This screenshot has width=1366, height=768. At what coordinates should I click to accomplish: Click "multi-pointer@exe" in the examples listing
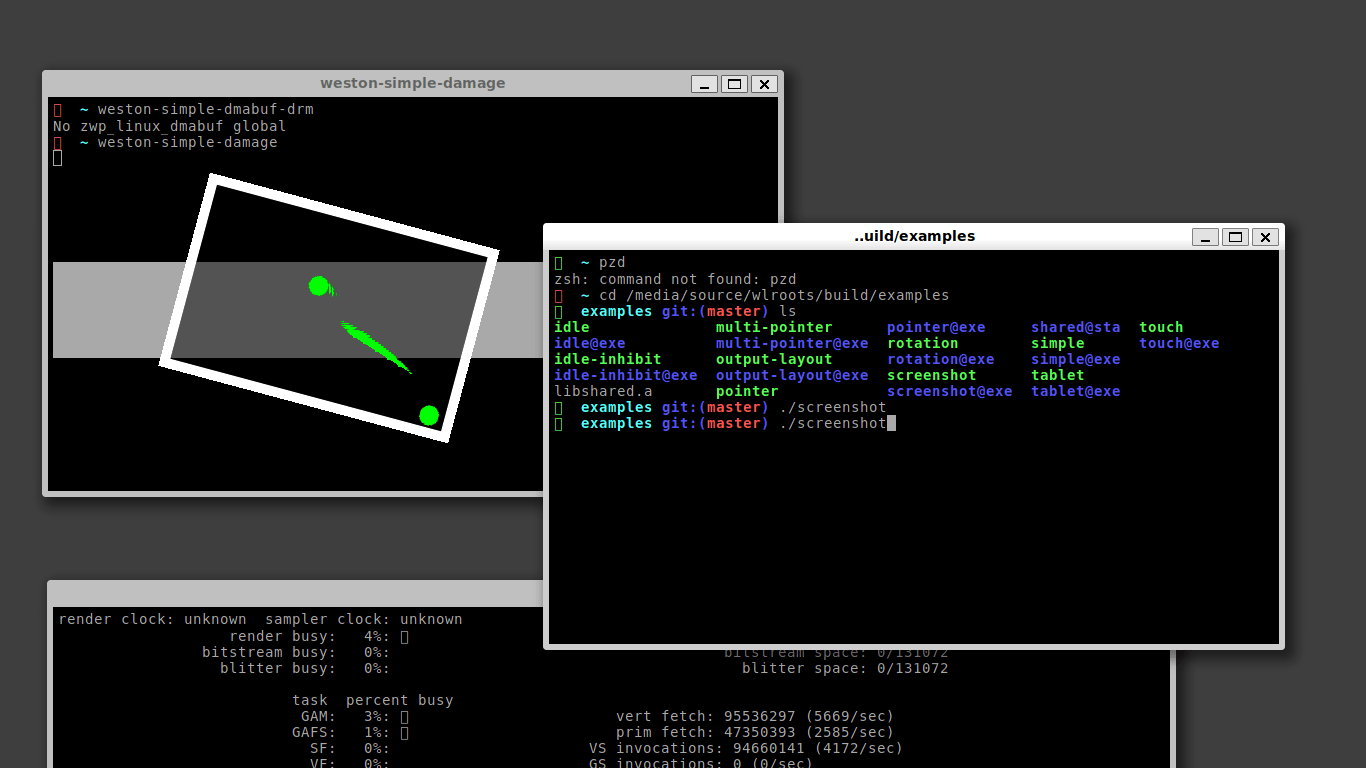click(x=792, y=343)
